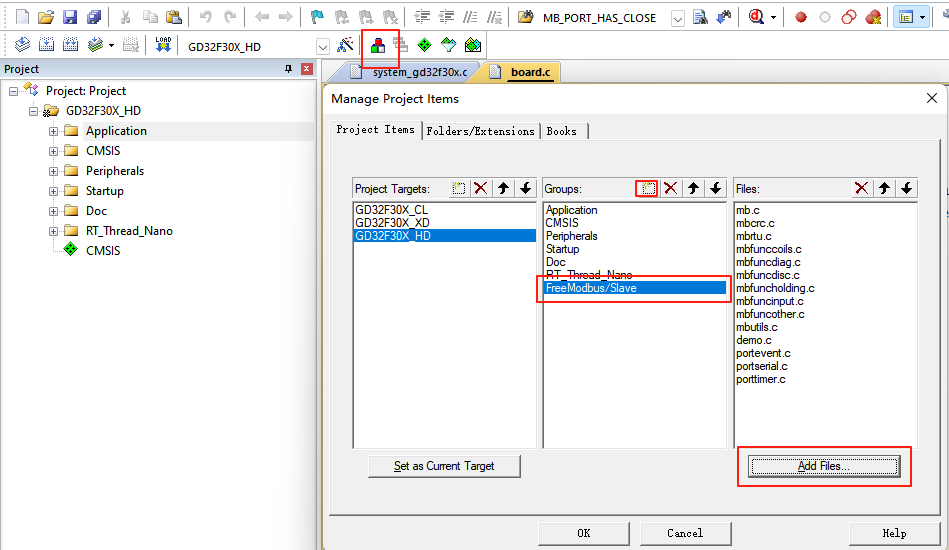Save the current file
This screenshot has height=550, width=949.
click(70, 17)
